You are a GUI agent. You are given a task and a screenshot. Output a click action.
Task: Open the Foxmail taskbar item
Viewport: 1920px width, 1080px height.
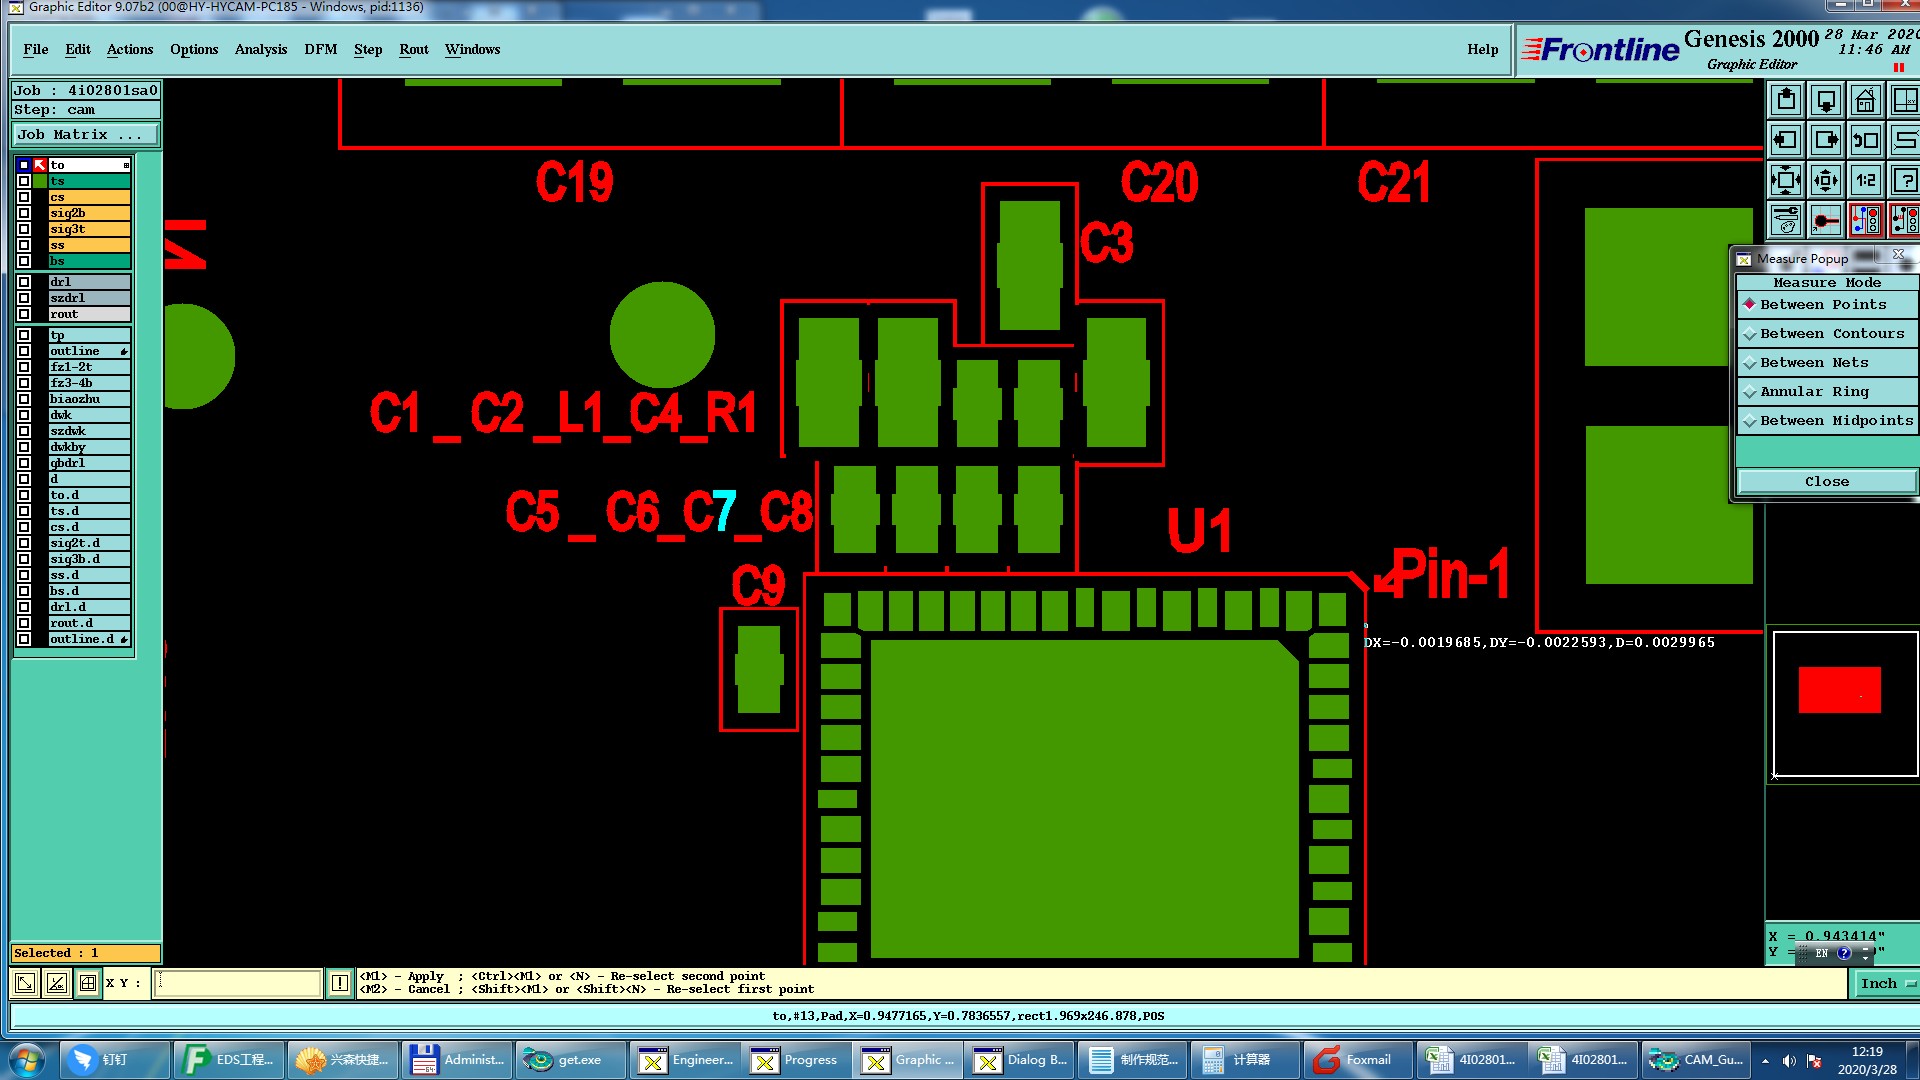tap(1357, 1060)
